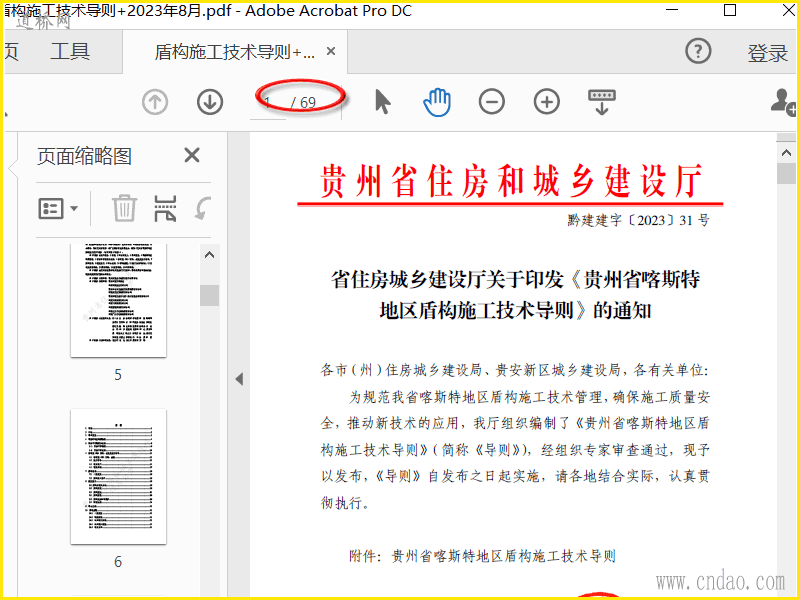
Task: Open the thumbnail options dropdown menu
Action: pyautogui.click(x=58, y=209)
